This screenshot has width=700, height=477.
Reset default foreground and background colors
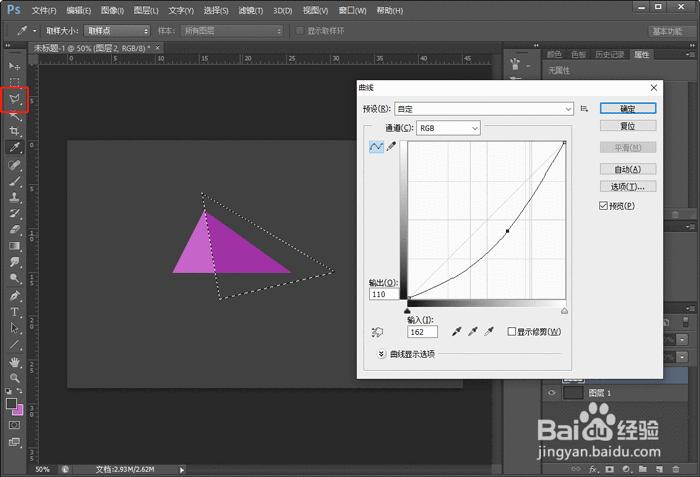[x=8, y=391]
